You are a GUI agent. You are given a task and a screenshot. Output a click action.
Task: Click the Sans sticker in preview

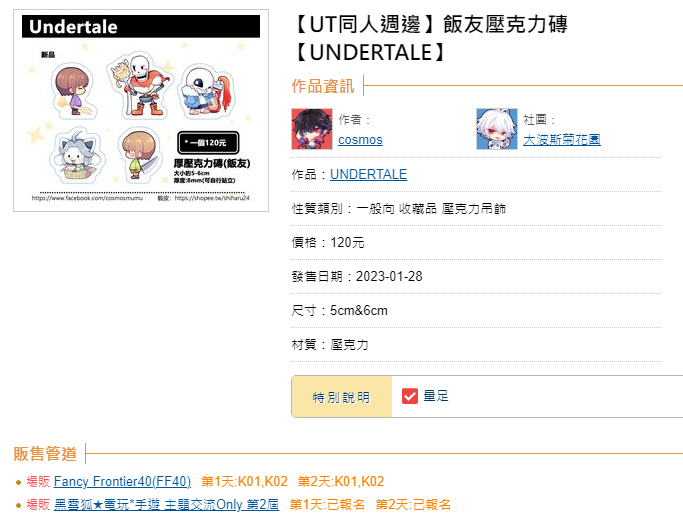pos(206,92)
